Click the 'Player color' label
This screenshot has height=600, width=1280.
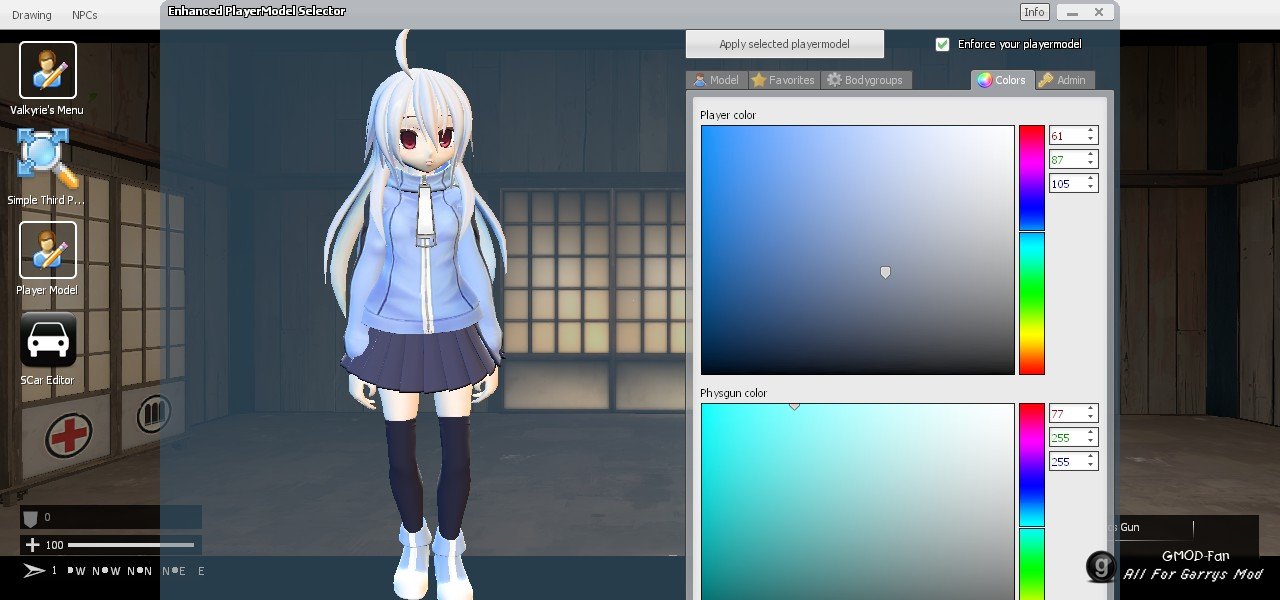pyautogui.click(x=728, y=115)
